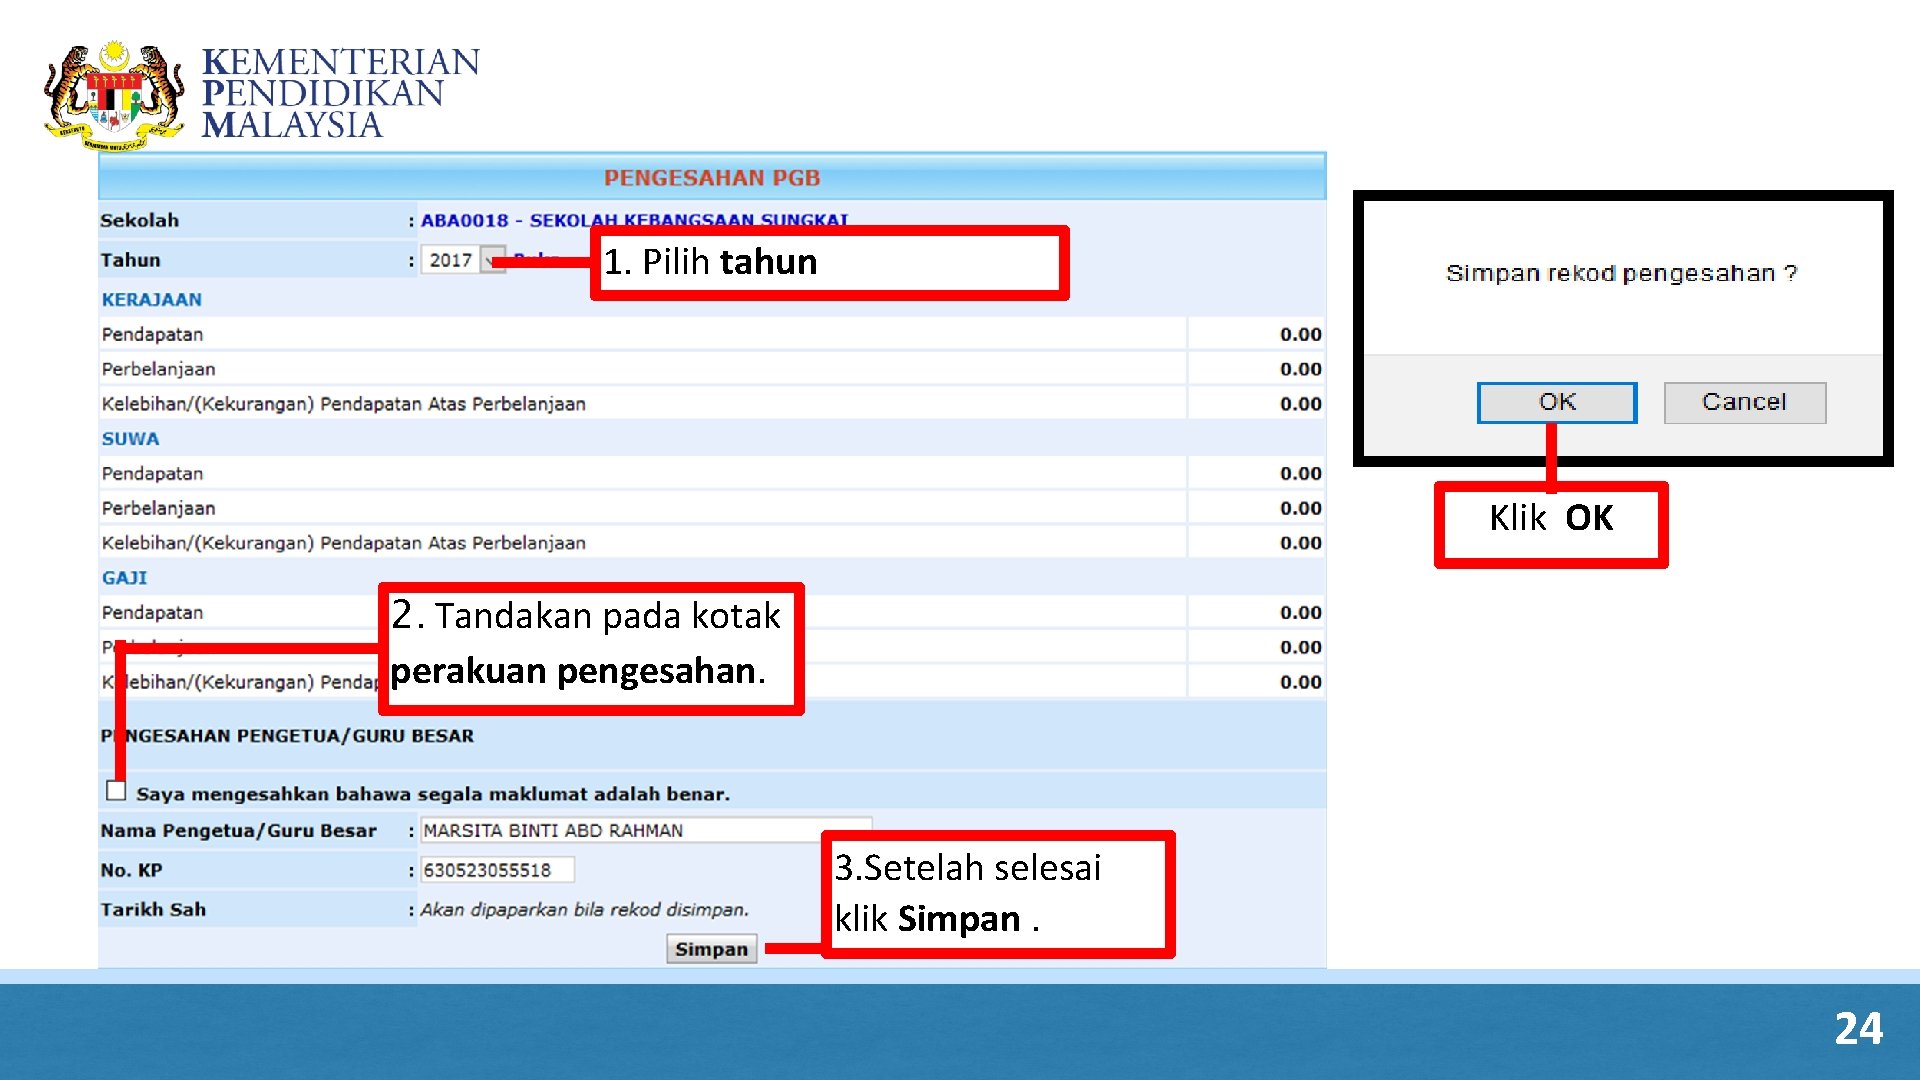This screenshot has height=1080, width=1920.
Task: Click SUWA Kelebihan/(Kekurangan) row label
Action: (x=343, y=543)
